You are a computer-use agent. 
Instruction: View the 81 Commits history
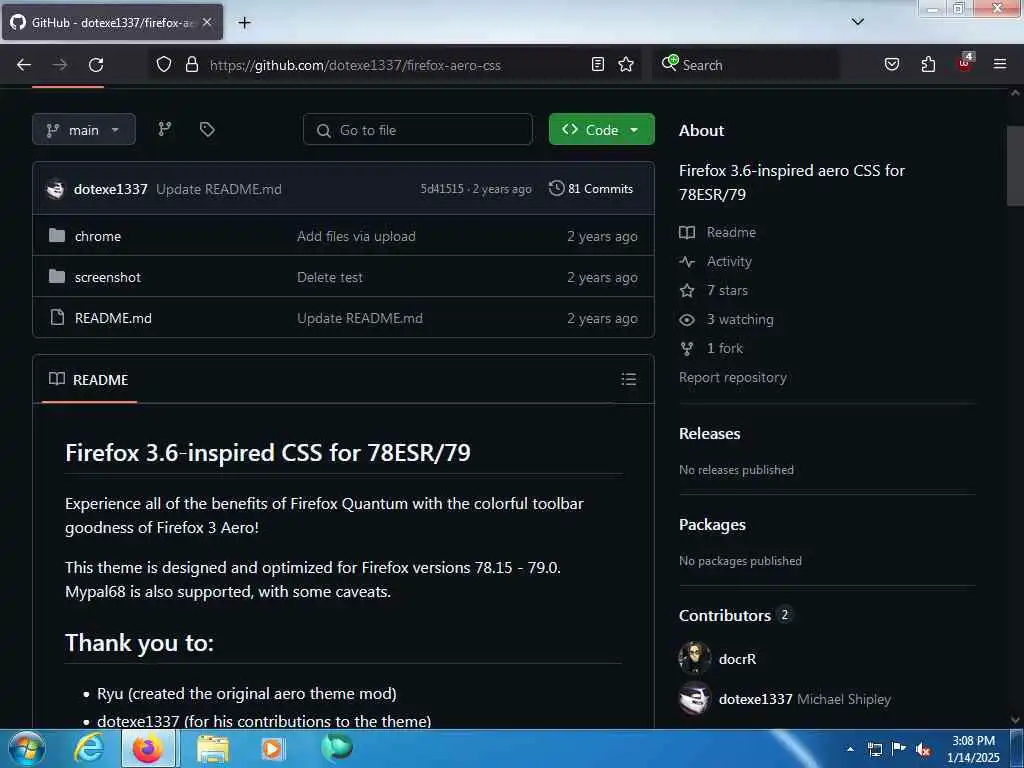click(x=591, y=189)
